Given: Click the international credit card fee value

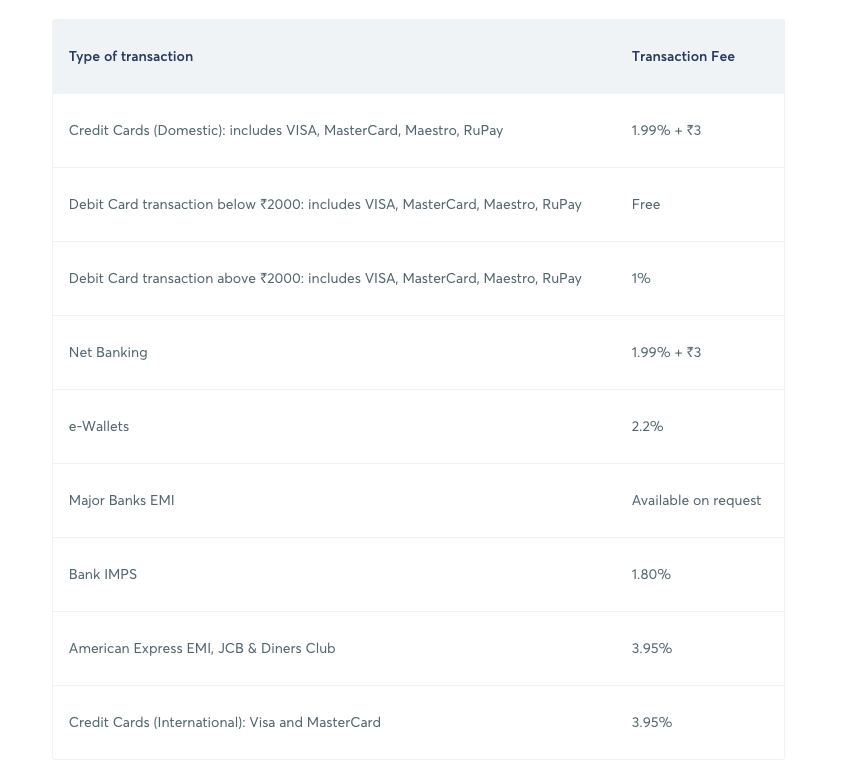Looking at the screenshot, I should 652,723.
